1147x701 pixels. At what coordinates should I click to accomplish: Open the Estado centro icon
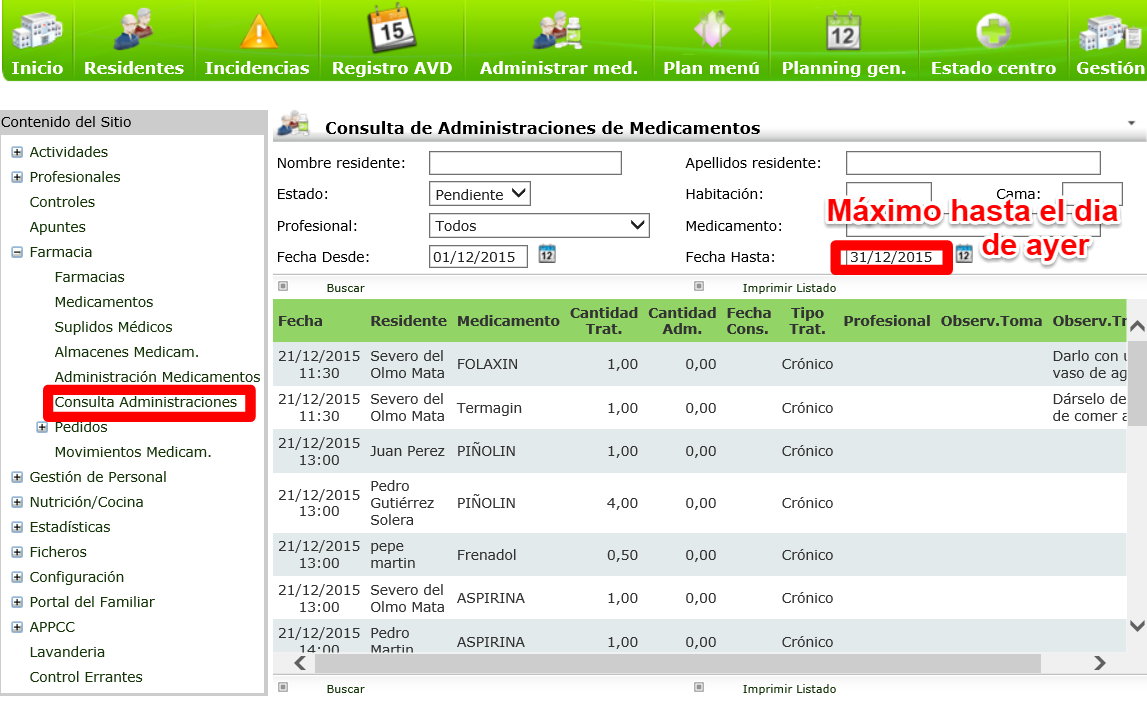coord(993,31)
